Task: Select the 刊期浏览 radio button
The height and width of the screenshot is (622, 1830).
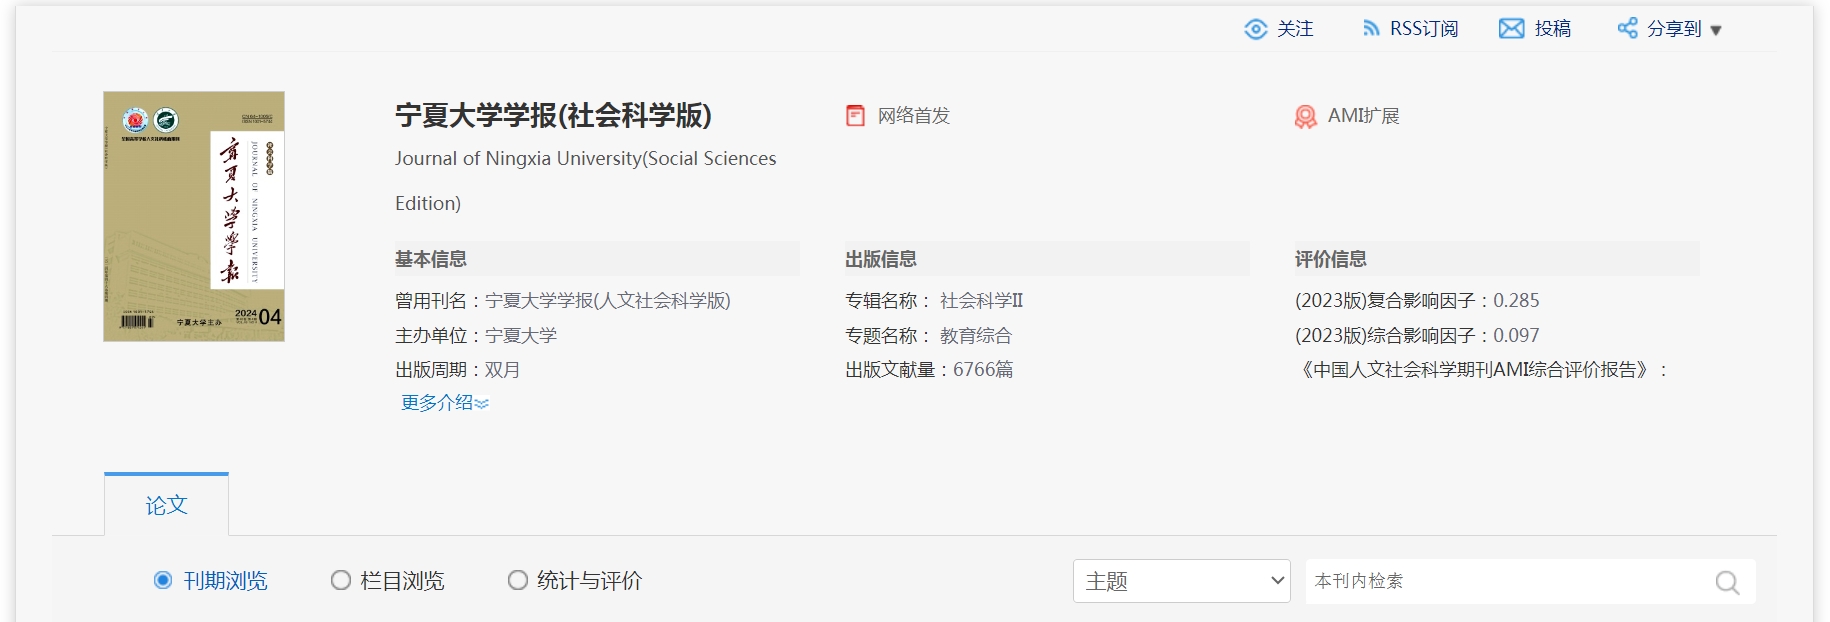Action: tap(163, 580)
